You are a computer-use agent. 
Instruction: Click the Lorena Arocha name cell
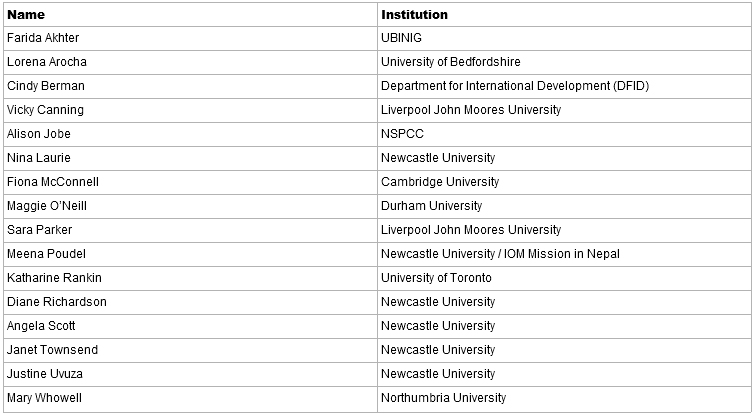pyautogui.click(x=47, y=62)
